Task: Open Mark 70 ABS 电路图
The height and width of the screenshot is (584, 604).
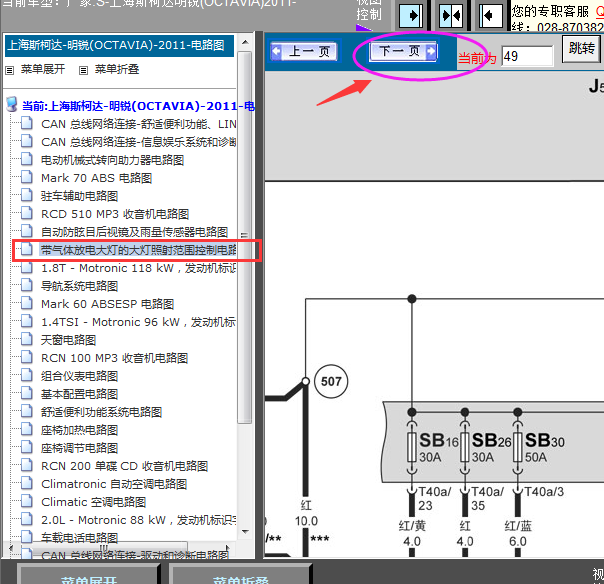Action: coord(96,178)
